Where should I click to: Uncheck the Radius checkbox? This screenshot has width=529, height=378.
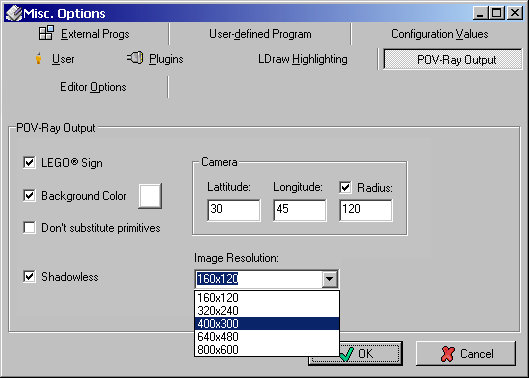345,187
